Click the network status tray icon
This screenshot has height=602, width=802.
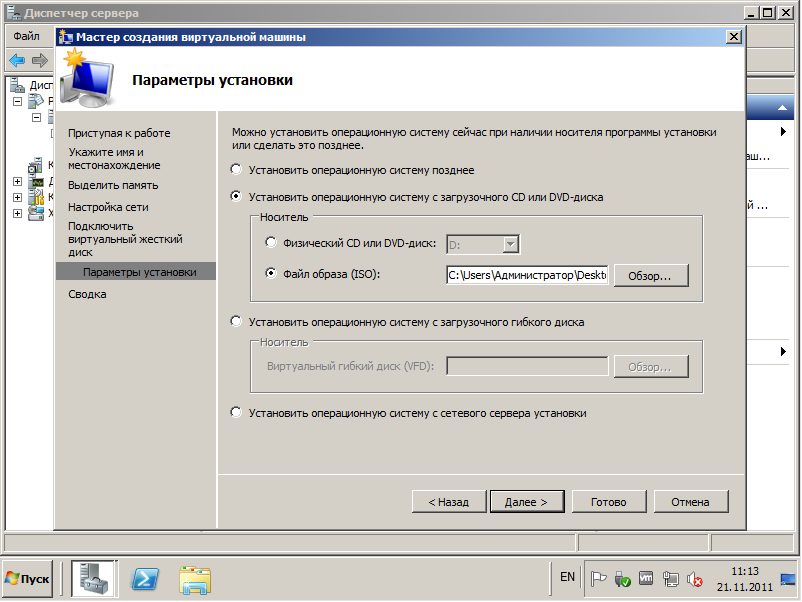[671, 579]
